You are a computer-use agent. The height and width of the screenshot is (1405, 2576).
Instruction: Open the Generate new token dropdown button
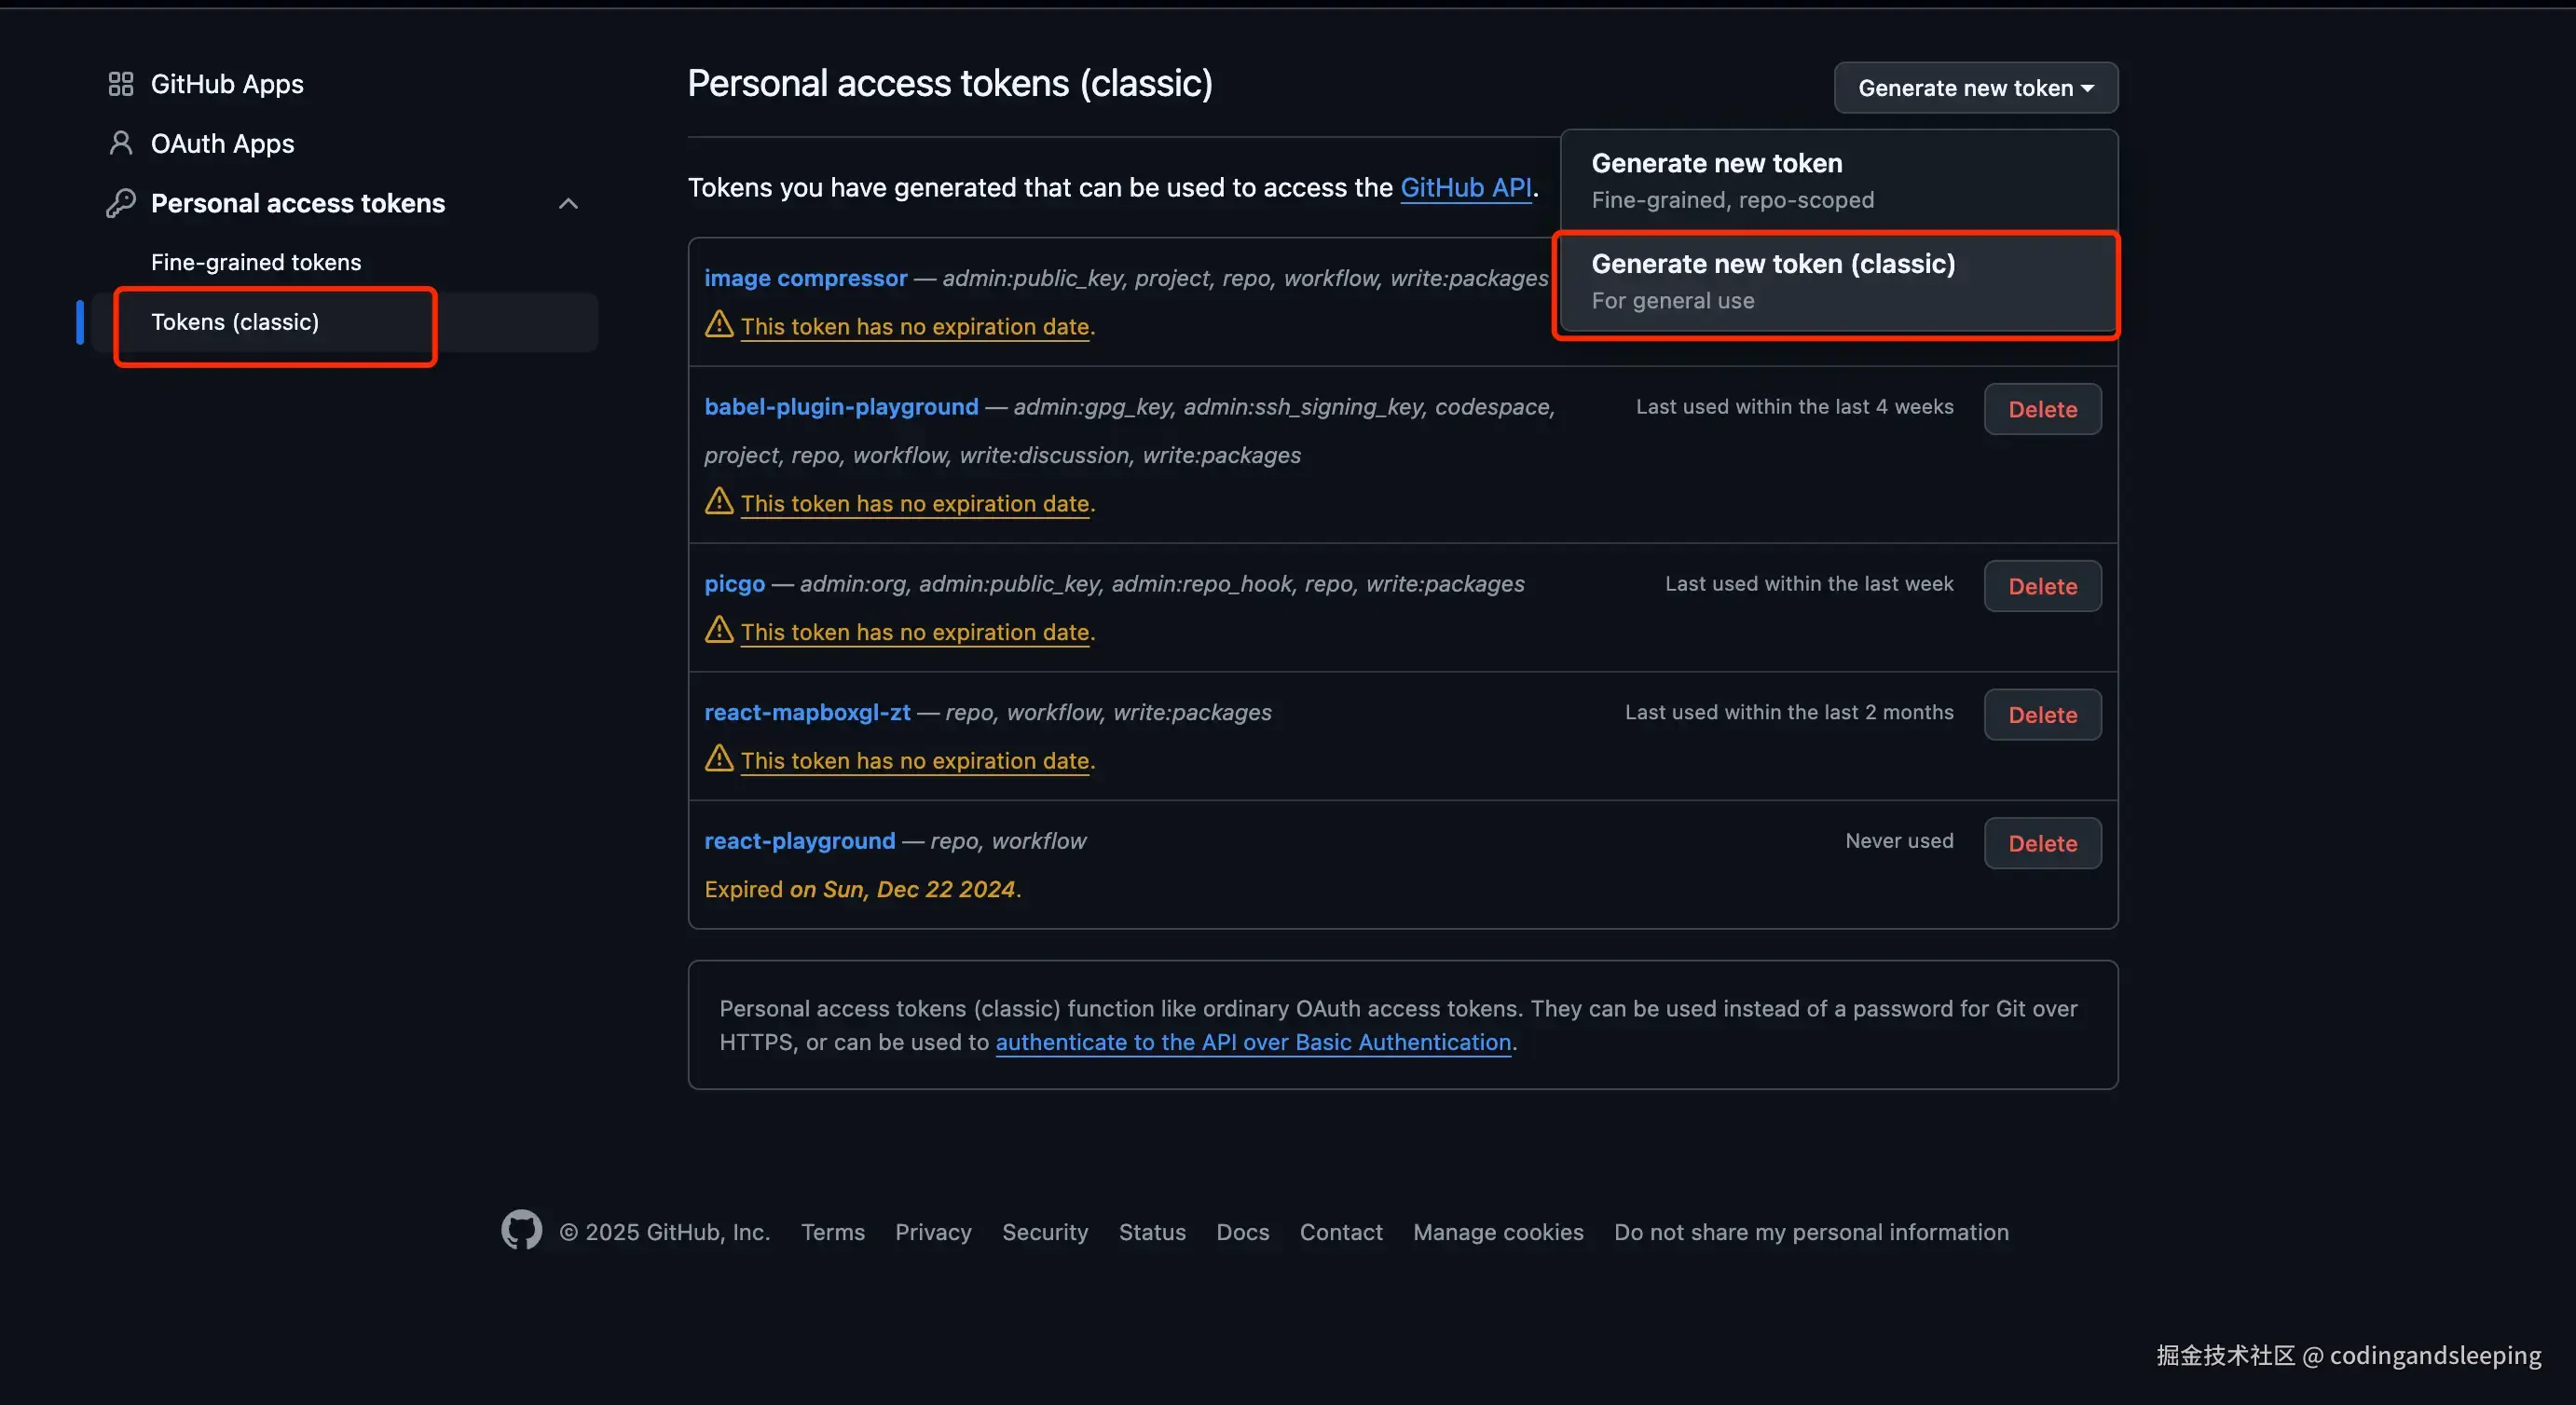click(x=1976, y=88)
